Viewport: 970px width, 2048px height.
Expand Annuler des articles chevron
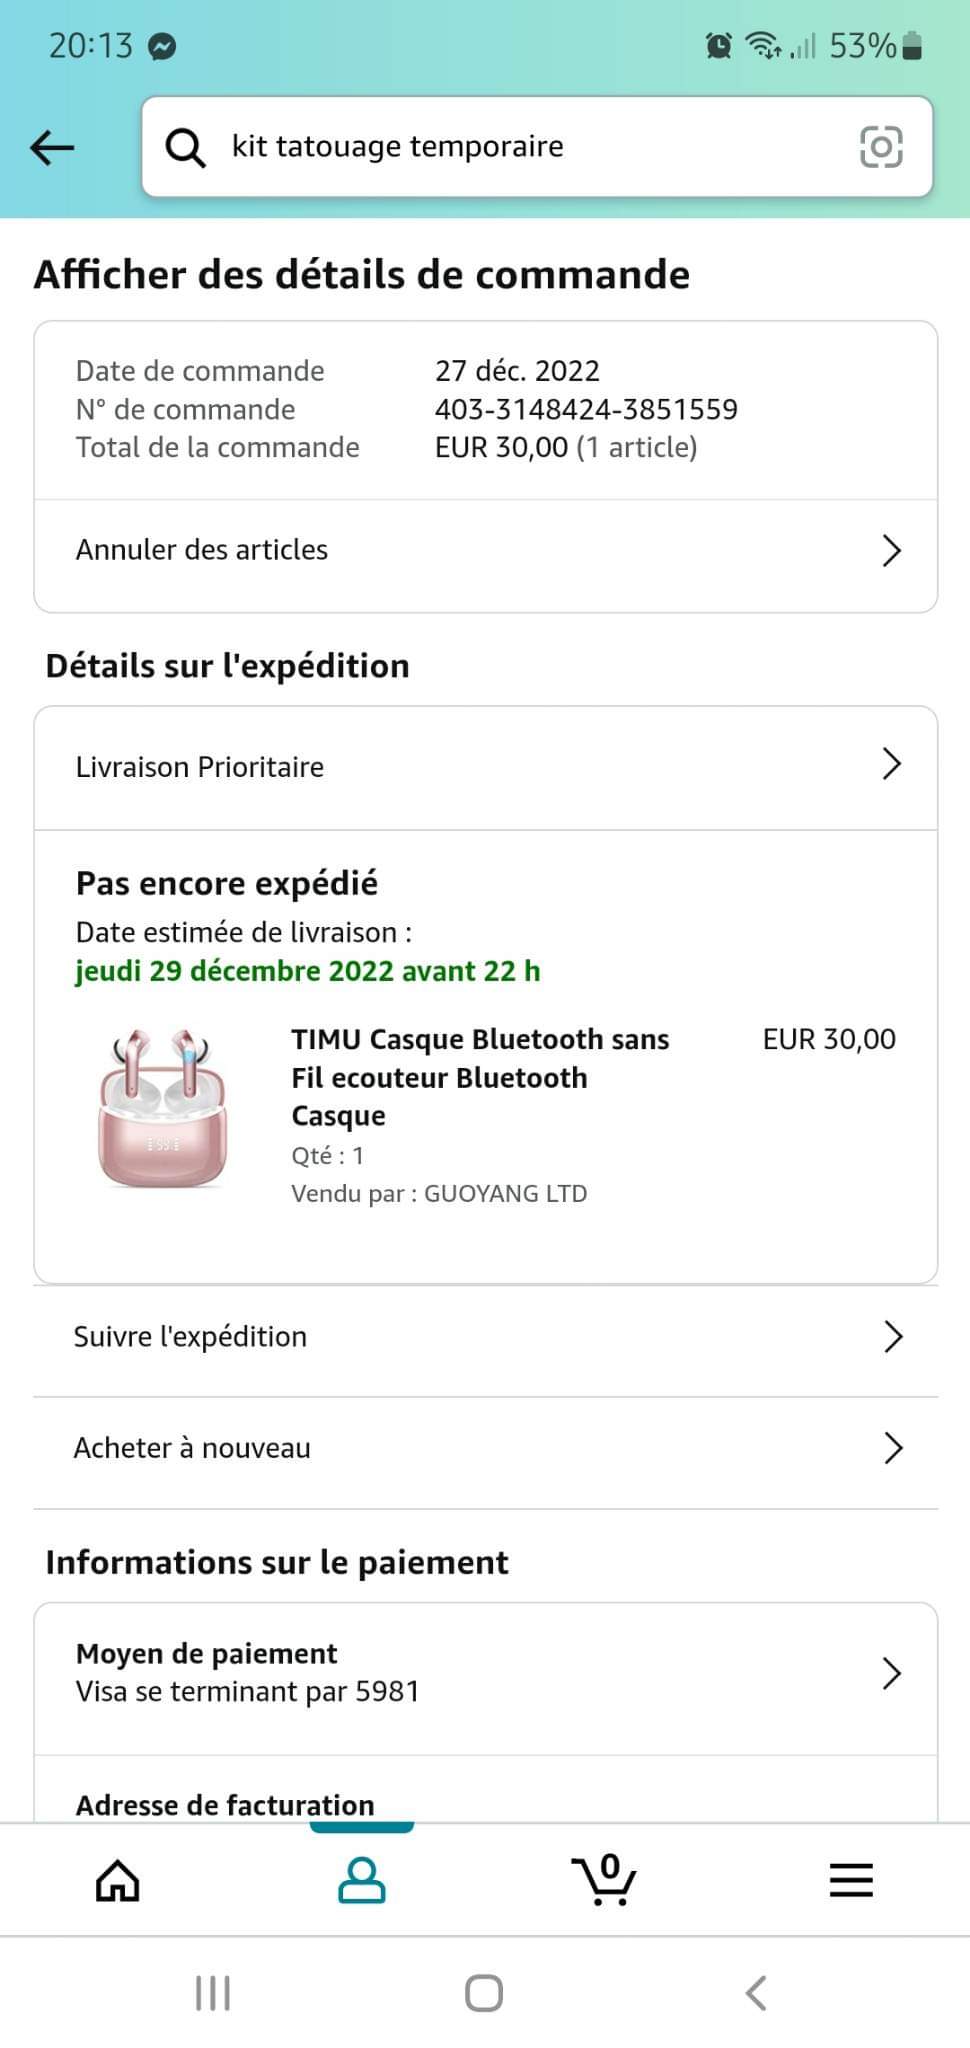point(891,550)
